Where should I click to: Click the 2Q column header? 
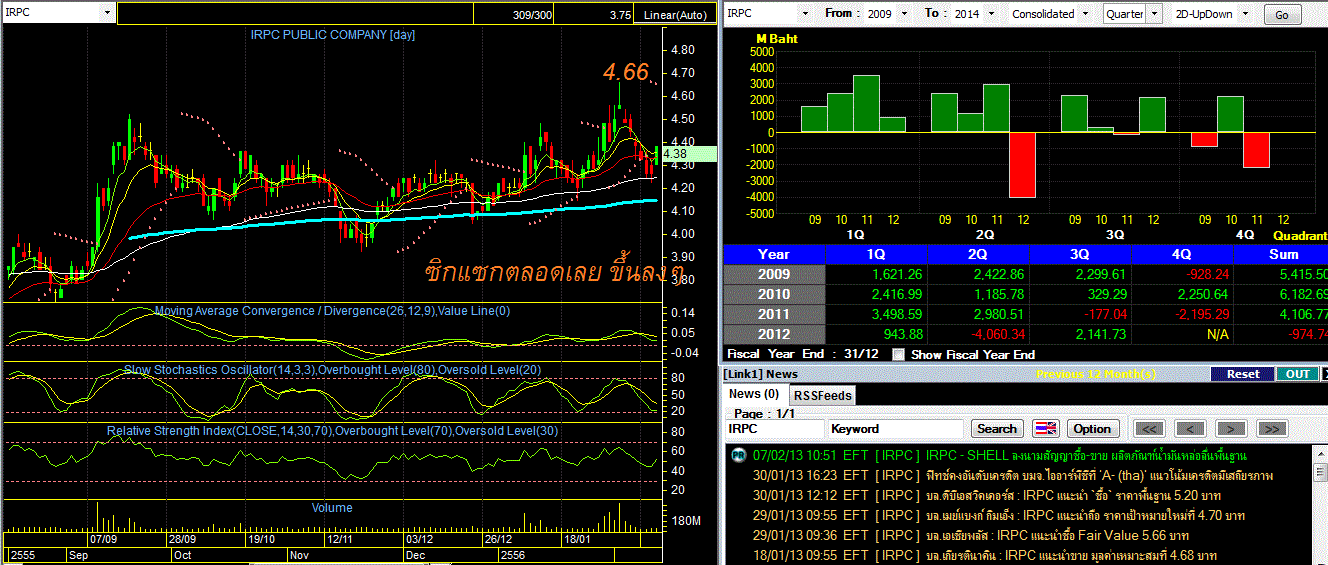pos(979,254)
